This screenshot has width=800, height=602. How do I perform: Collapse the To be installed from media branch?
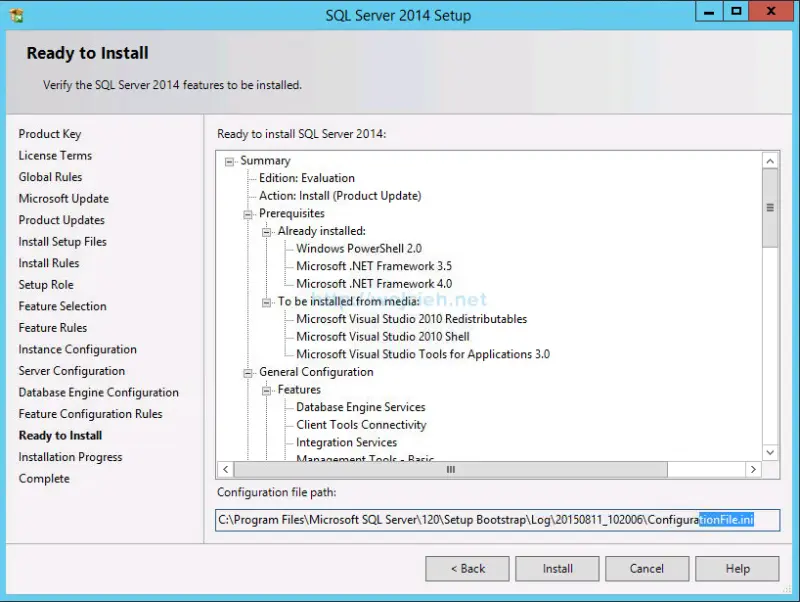point(265,301)
